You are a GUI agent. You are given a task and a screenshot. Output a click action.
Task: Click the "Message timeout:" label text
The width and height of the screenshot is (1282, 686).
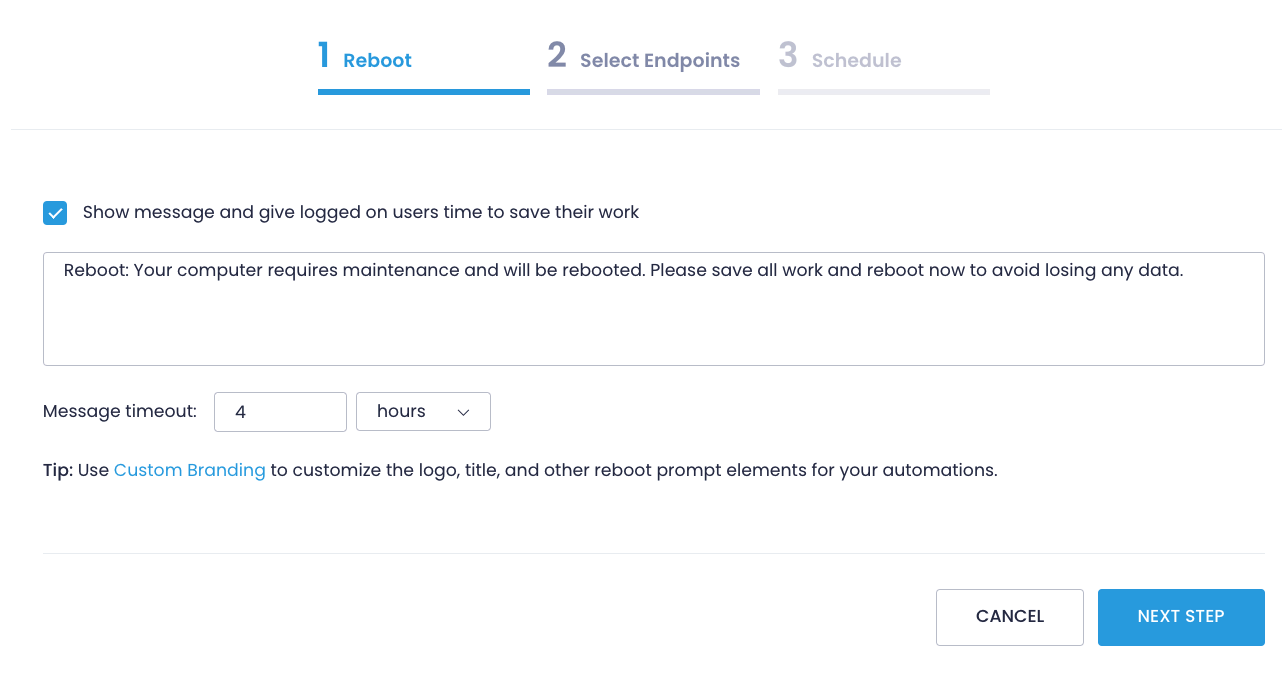pyautogui.click(x=120, y=411)
